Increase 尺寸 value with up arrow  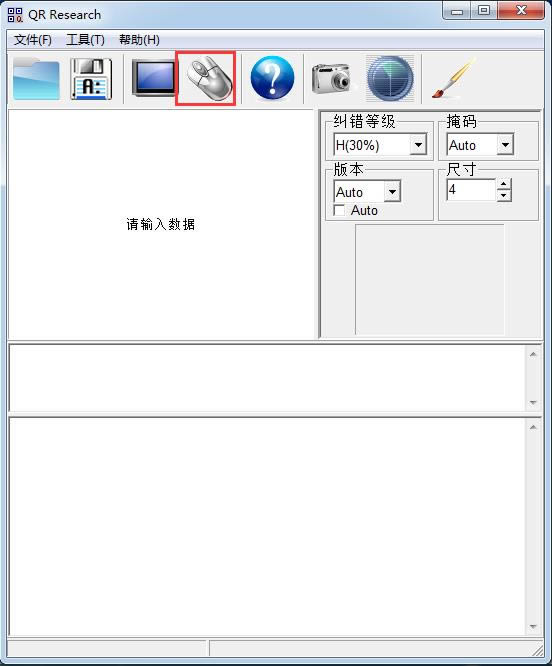pyautogui.click(x=504, y=184)
